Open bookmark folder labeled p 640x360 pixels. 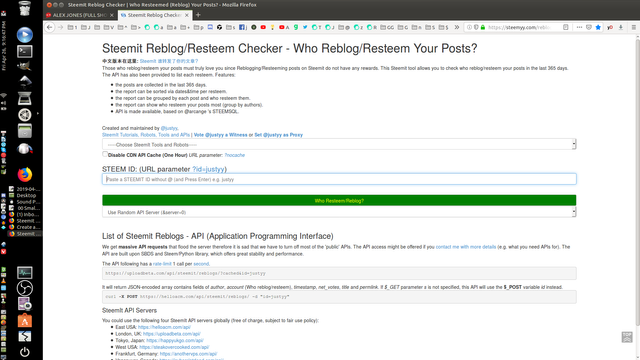(199, 27)
